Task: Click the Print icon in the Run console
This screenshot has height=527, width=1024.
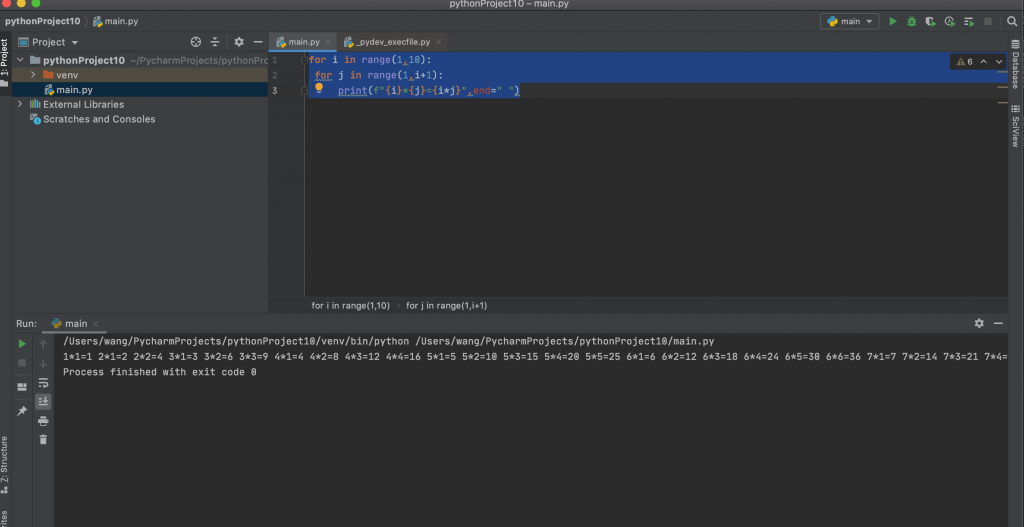Action: [44, 421]
